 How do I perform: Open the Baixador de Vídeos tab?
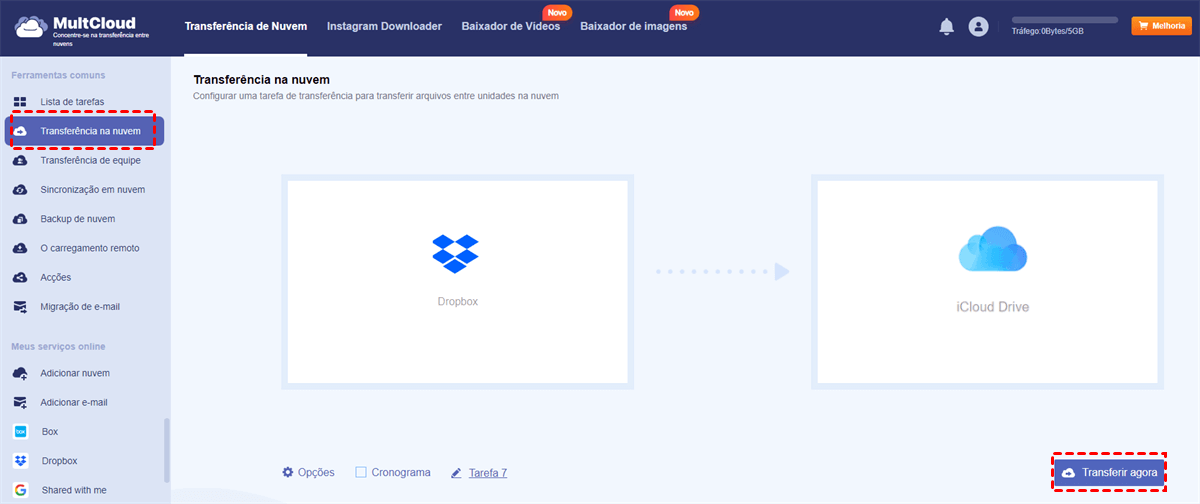[511, 27]
